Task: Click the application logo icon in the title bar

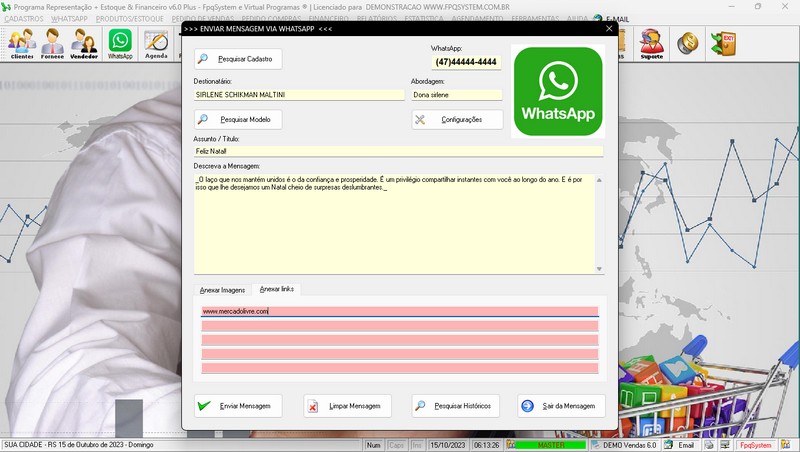Action: (6, 7)
